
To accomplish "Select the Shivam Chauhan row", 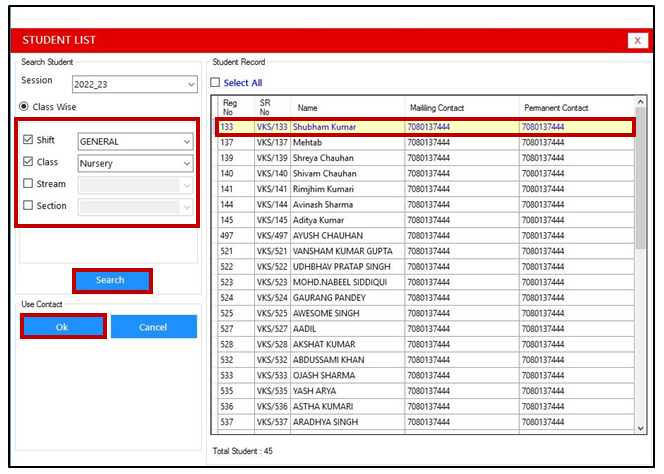I will coord(426,173).
